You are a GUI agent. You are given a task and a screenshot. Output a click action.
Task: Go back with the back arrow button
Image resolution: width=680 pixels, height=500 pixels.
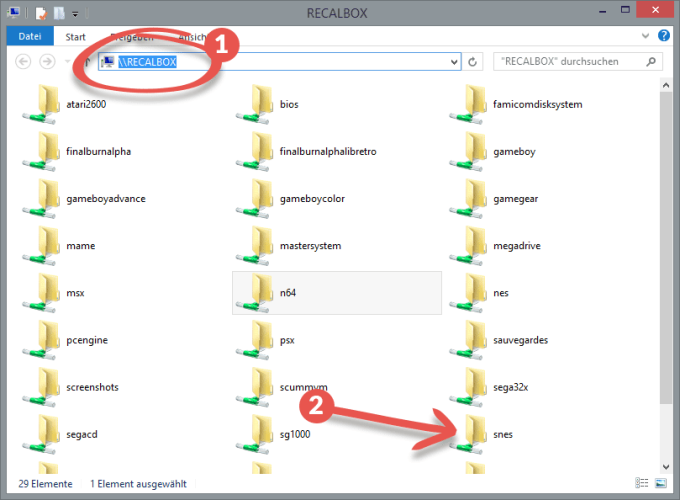tap(23, 62)
